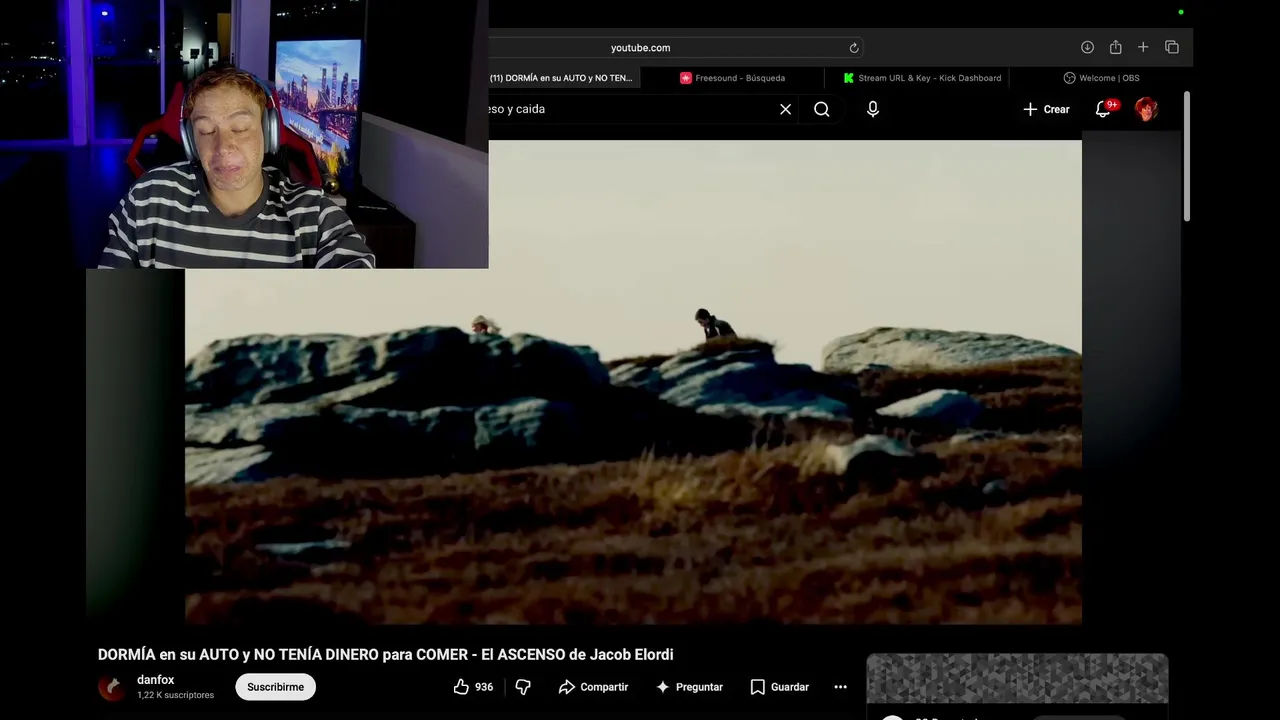Image resolution: width=1280 pixels, height=720 pixels.
Task: Click the video title text
Action: point(385,655)
